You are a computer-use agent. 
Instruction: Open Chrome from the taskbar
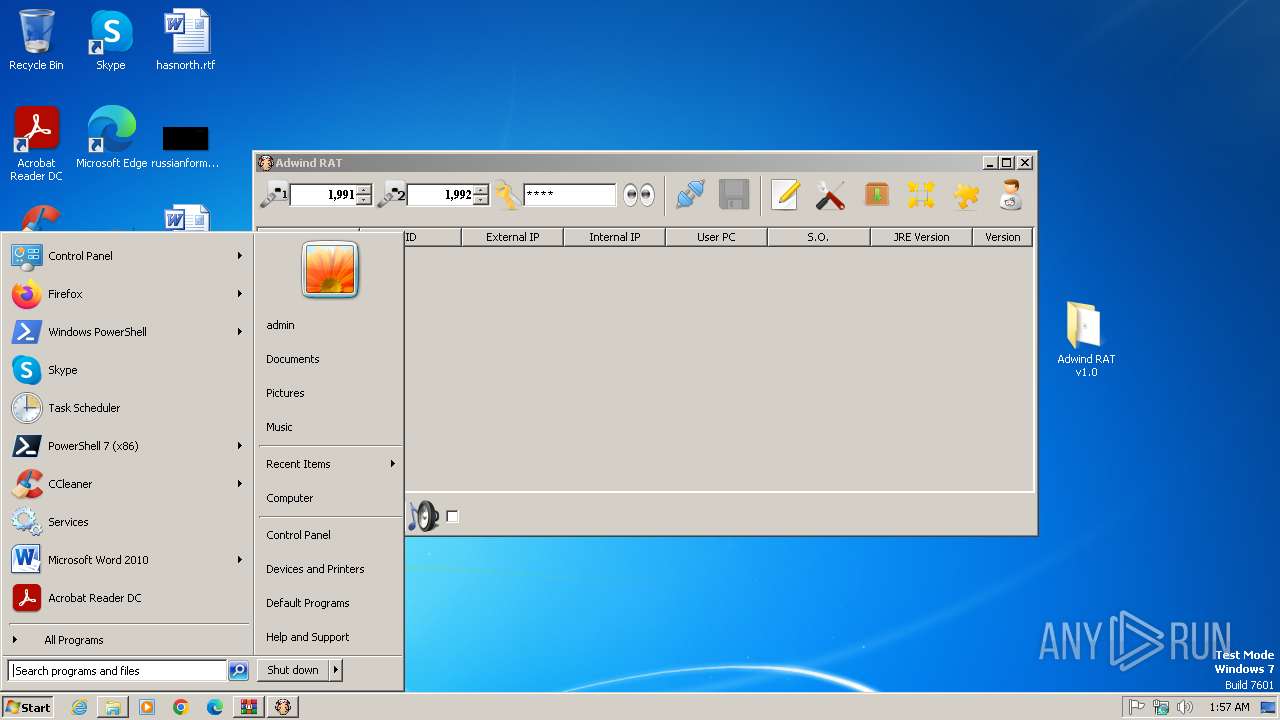pos(181,707)
